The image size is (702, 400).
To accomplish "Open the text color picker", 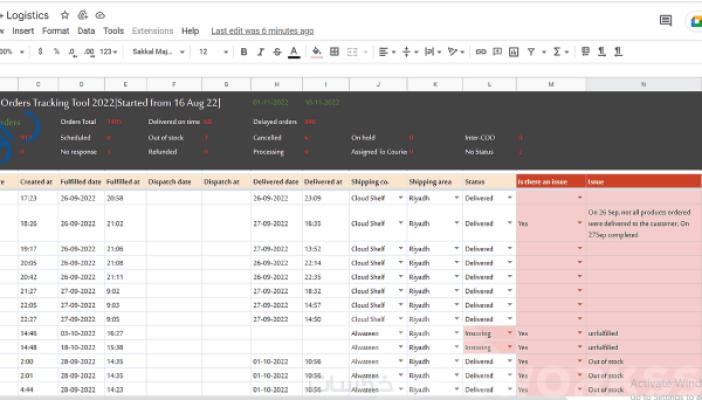I will (294, 52).
